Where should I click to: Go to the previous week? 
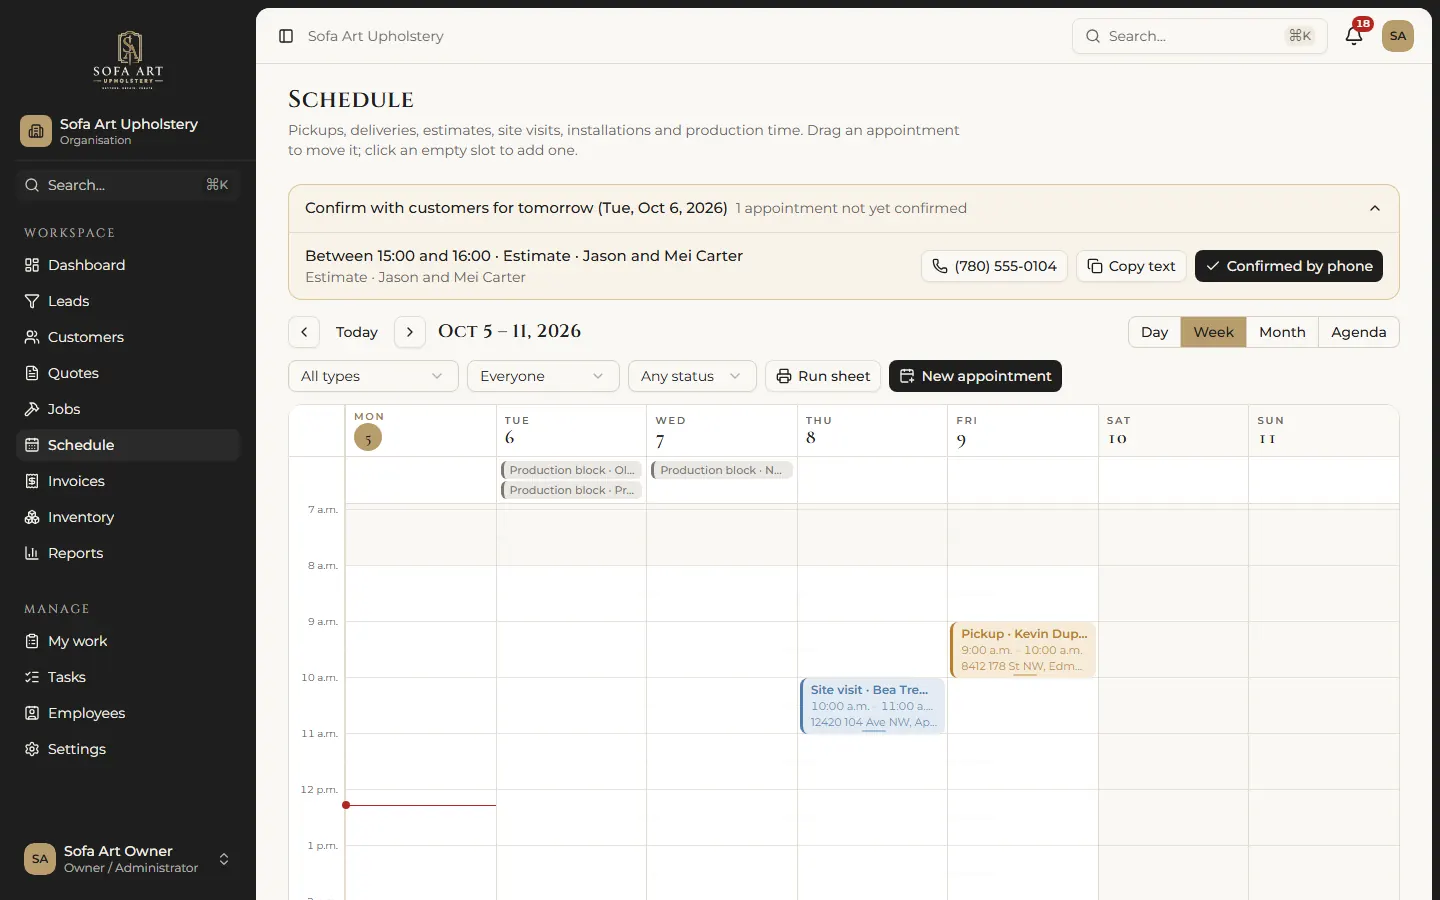tap(304, 332)
